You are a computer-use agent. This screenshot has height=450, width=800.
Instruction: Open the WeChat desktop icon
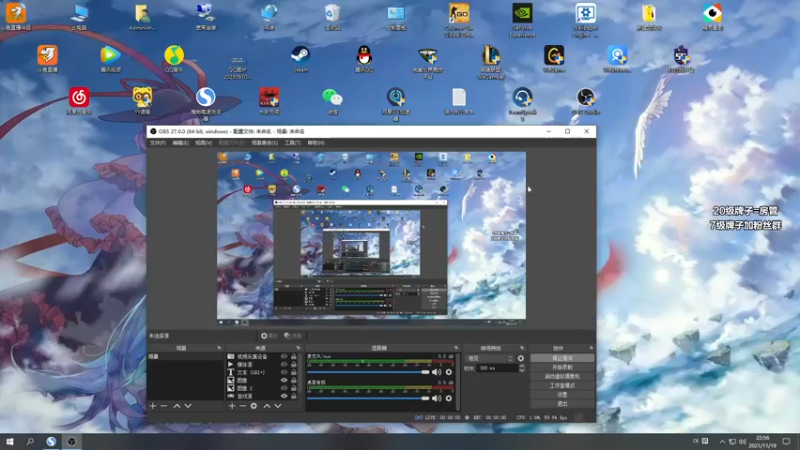(331, 97)
